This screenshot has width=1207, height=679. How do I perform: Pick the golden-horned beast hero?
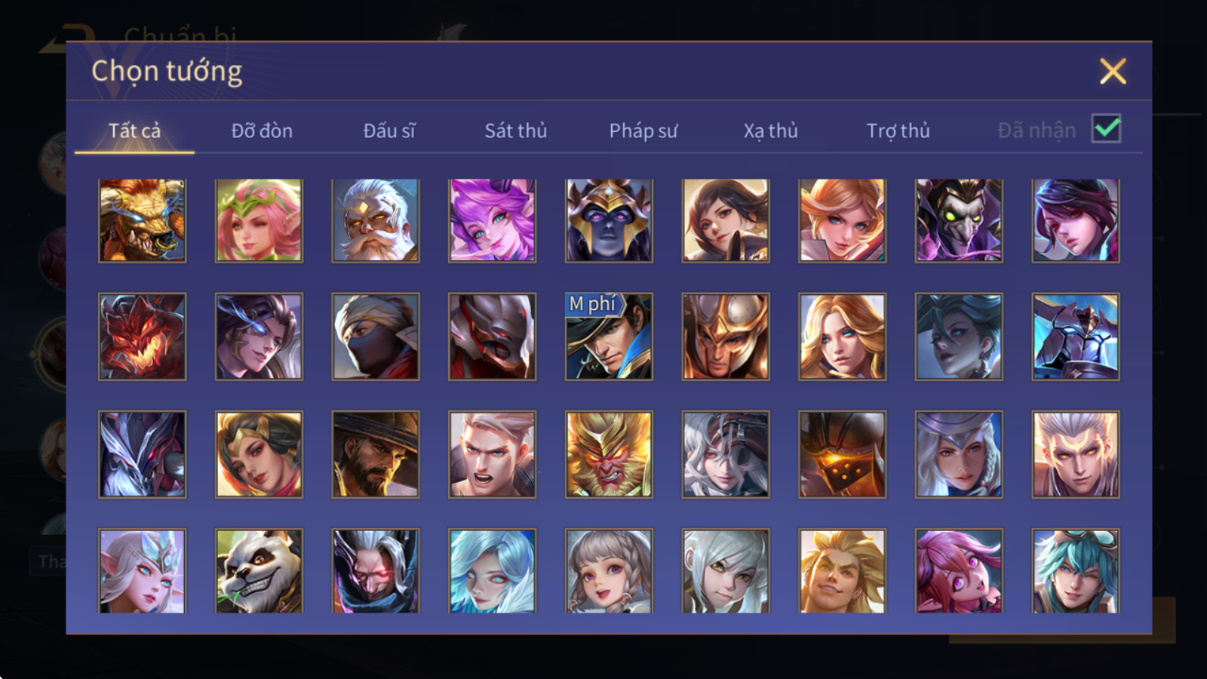click(x=142, y=220)
